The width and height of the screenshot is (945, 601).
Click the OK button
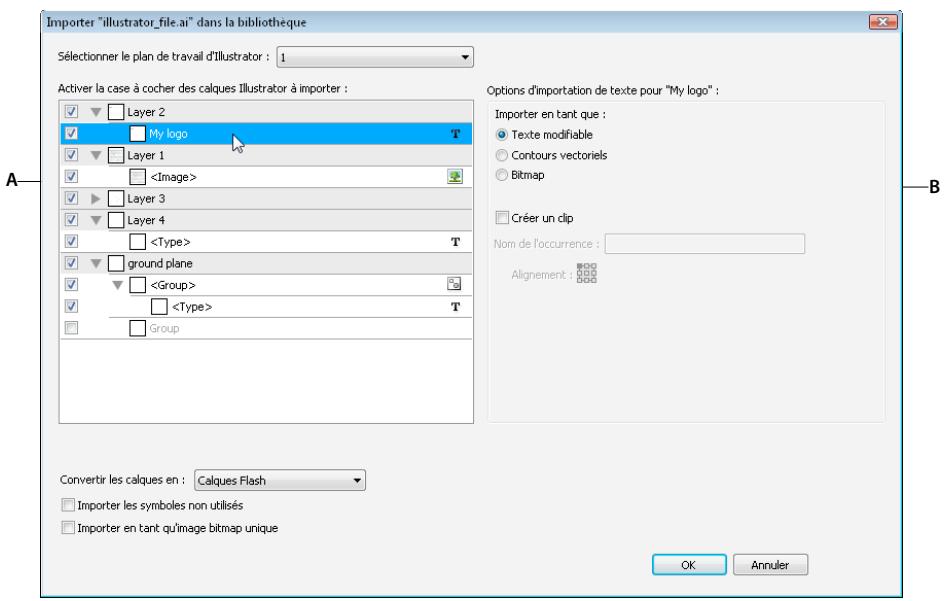tap(688, 565)
